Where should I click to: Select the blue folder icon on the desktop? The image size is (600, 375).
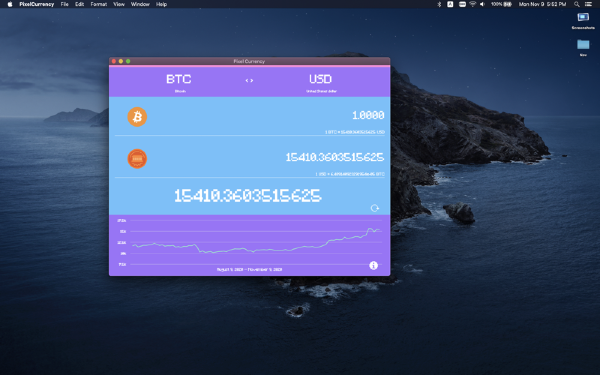(583, 44)
